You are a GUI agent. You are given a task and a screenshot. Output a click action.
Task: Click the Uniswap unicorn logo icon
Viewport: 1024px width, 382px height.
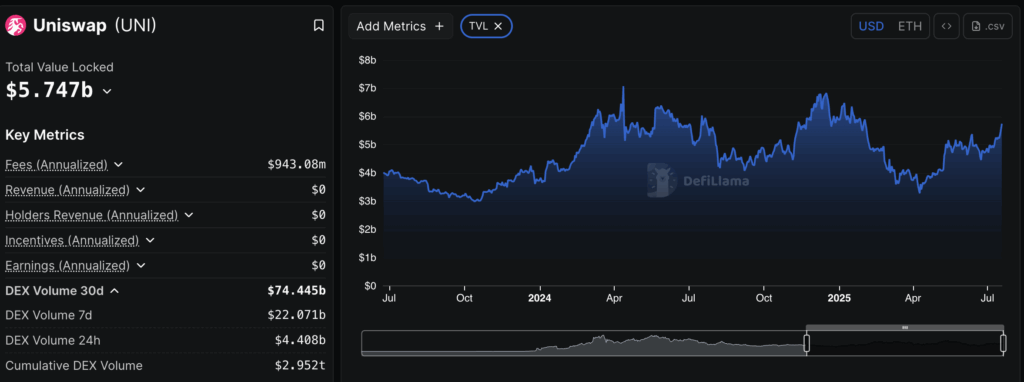point(16,25)
